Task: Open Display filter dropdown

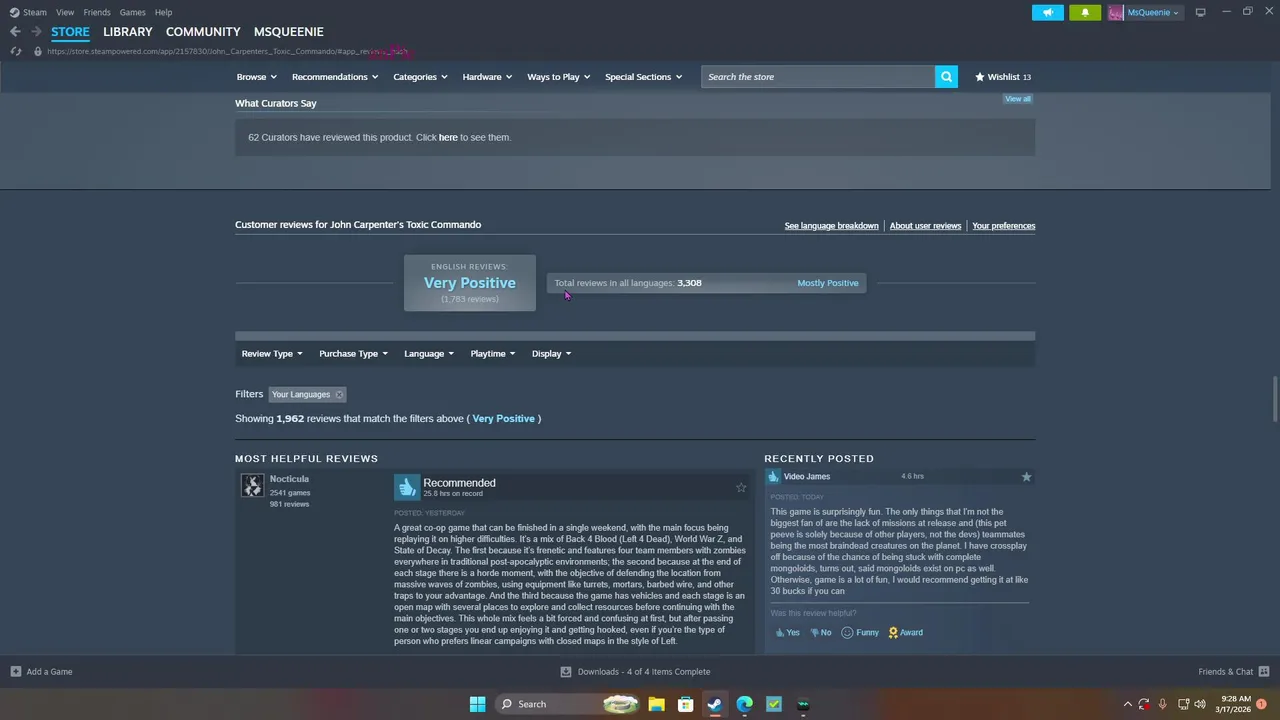Action: click(551, 354)
